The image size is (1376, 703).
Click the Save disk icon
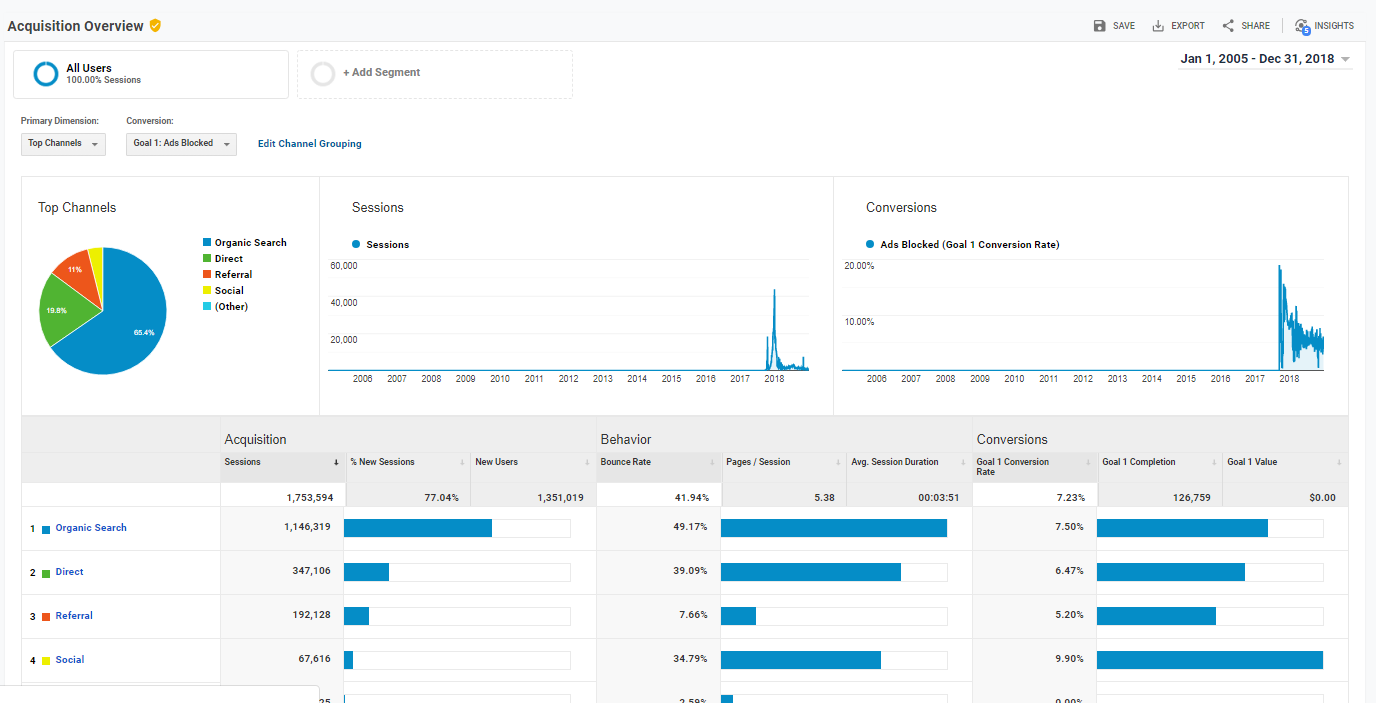pos(1100,26)
